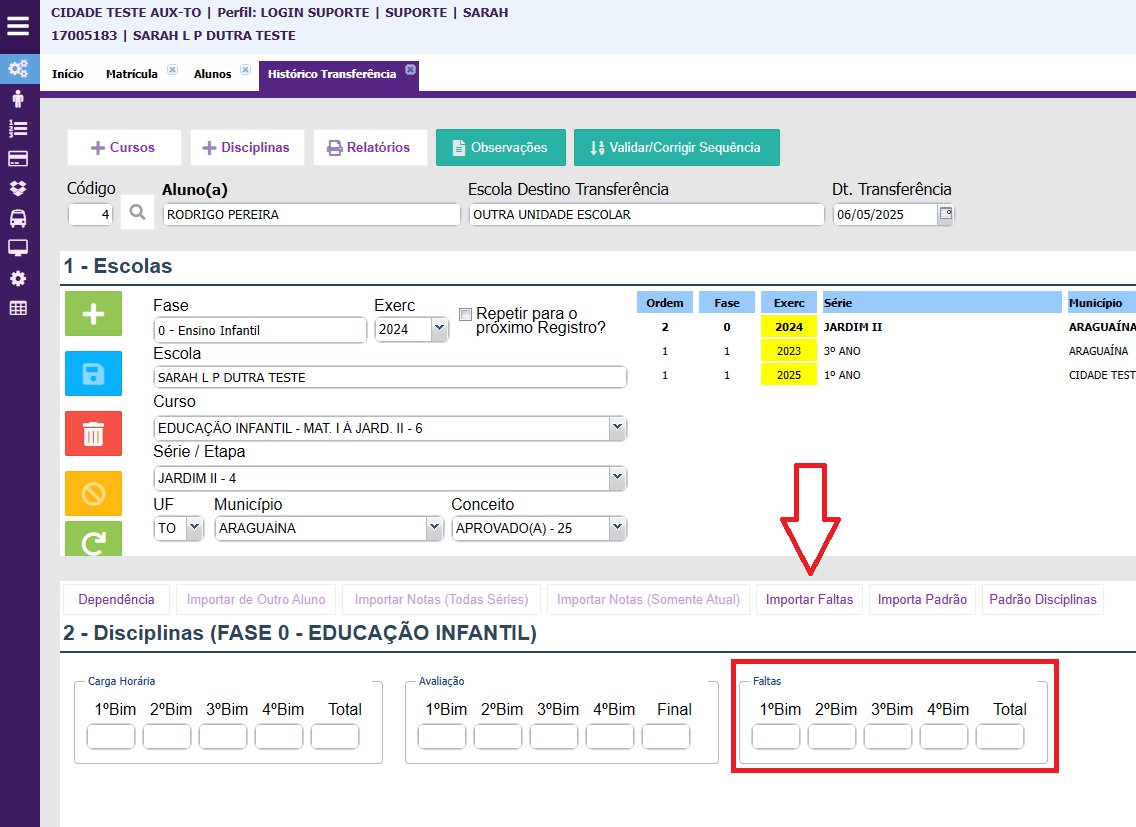Open the Curso dropdown list
This screenshot has width=1136, height=827.
617,428
